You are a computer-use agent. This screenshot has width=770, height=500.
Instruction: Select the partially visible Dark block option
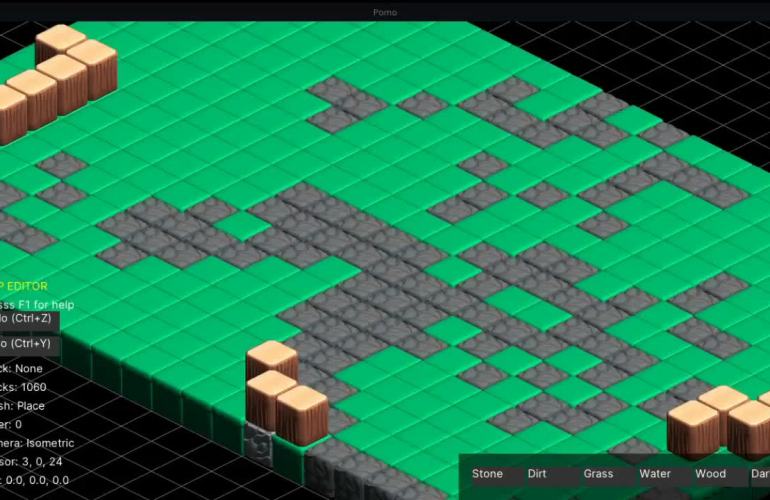(759, 473)
